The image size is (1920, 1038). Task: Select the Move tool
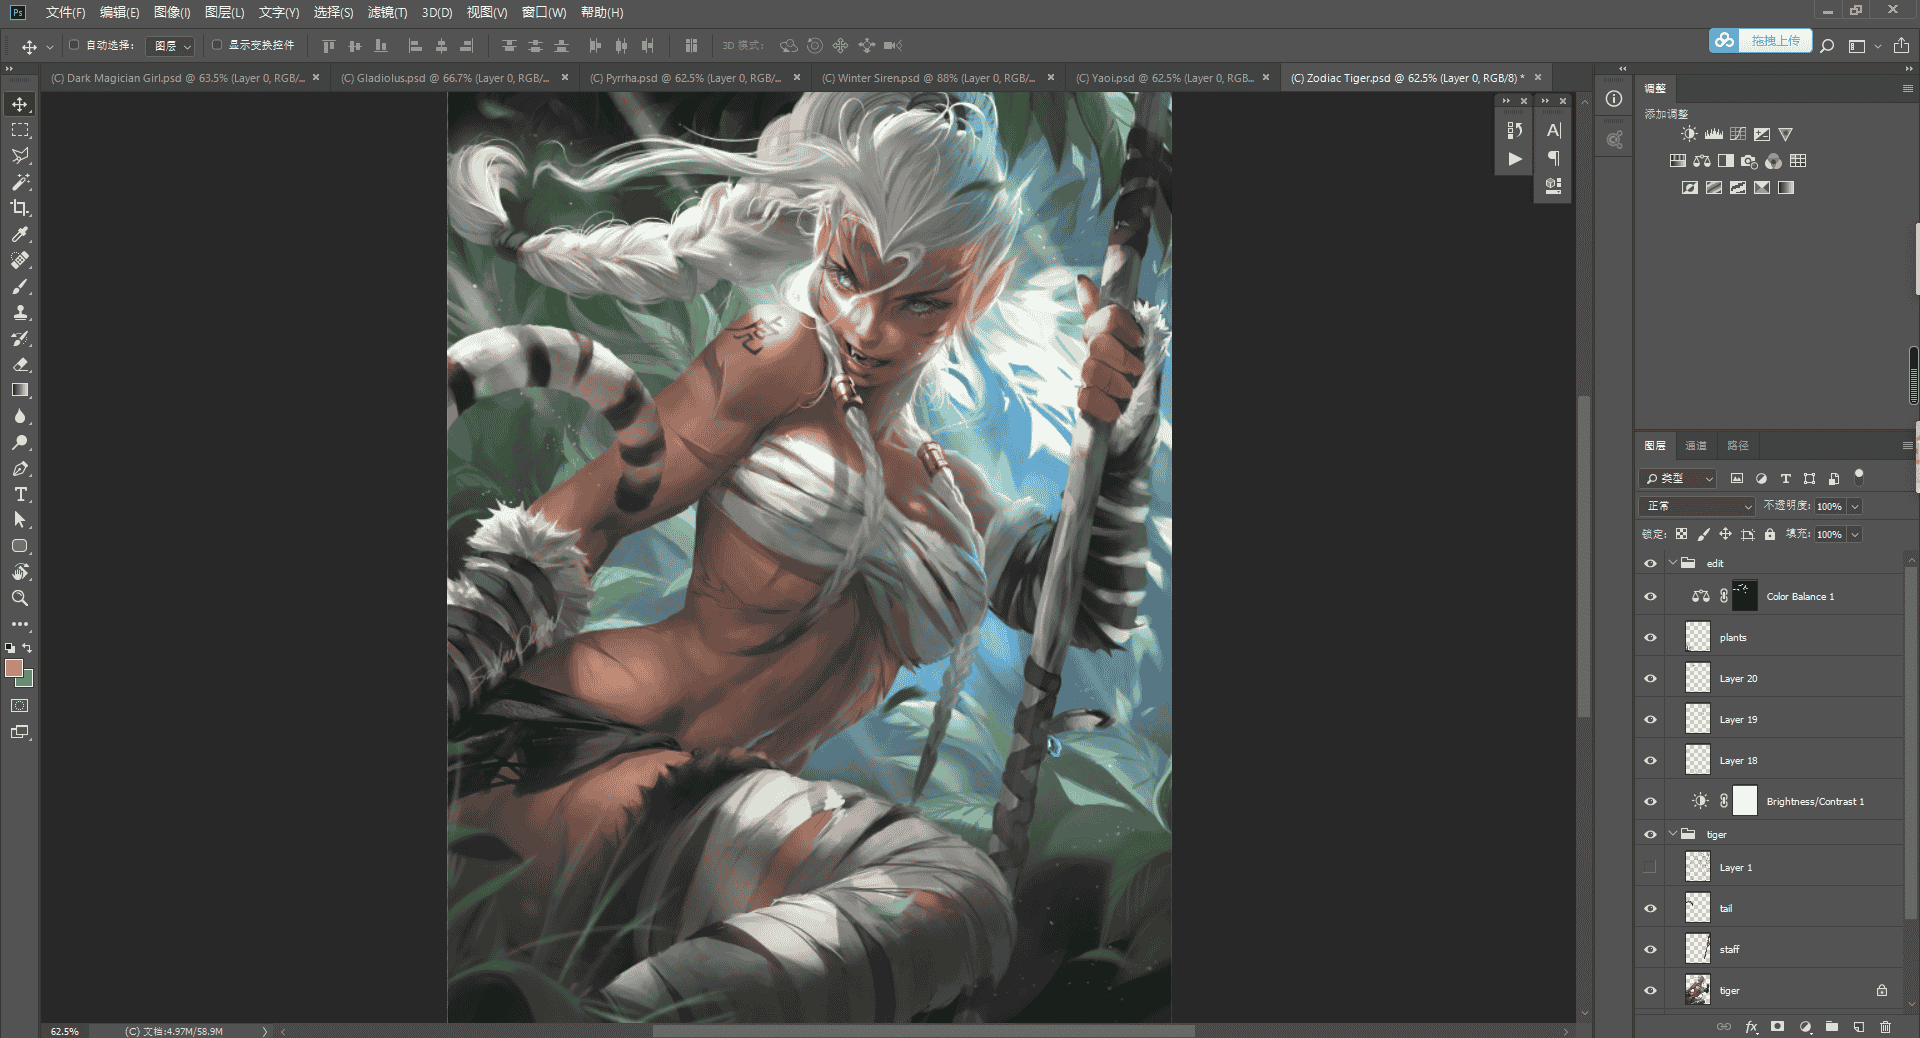point(20,105)
